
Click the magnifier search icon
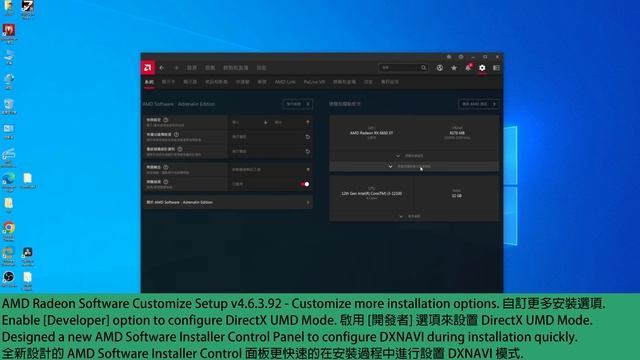[424, 68]
